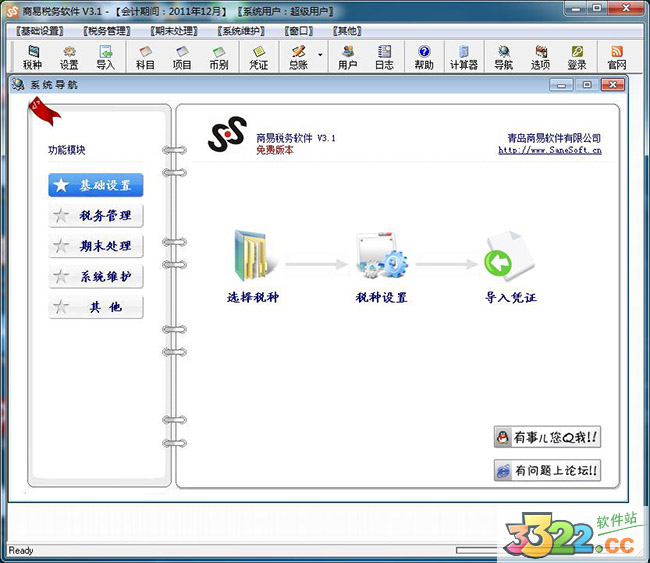Select the 期末处理 module button

coord(96,246)
